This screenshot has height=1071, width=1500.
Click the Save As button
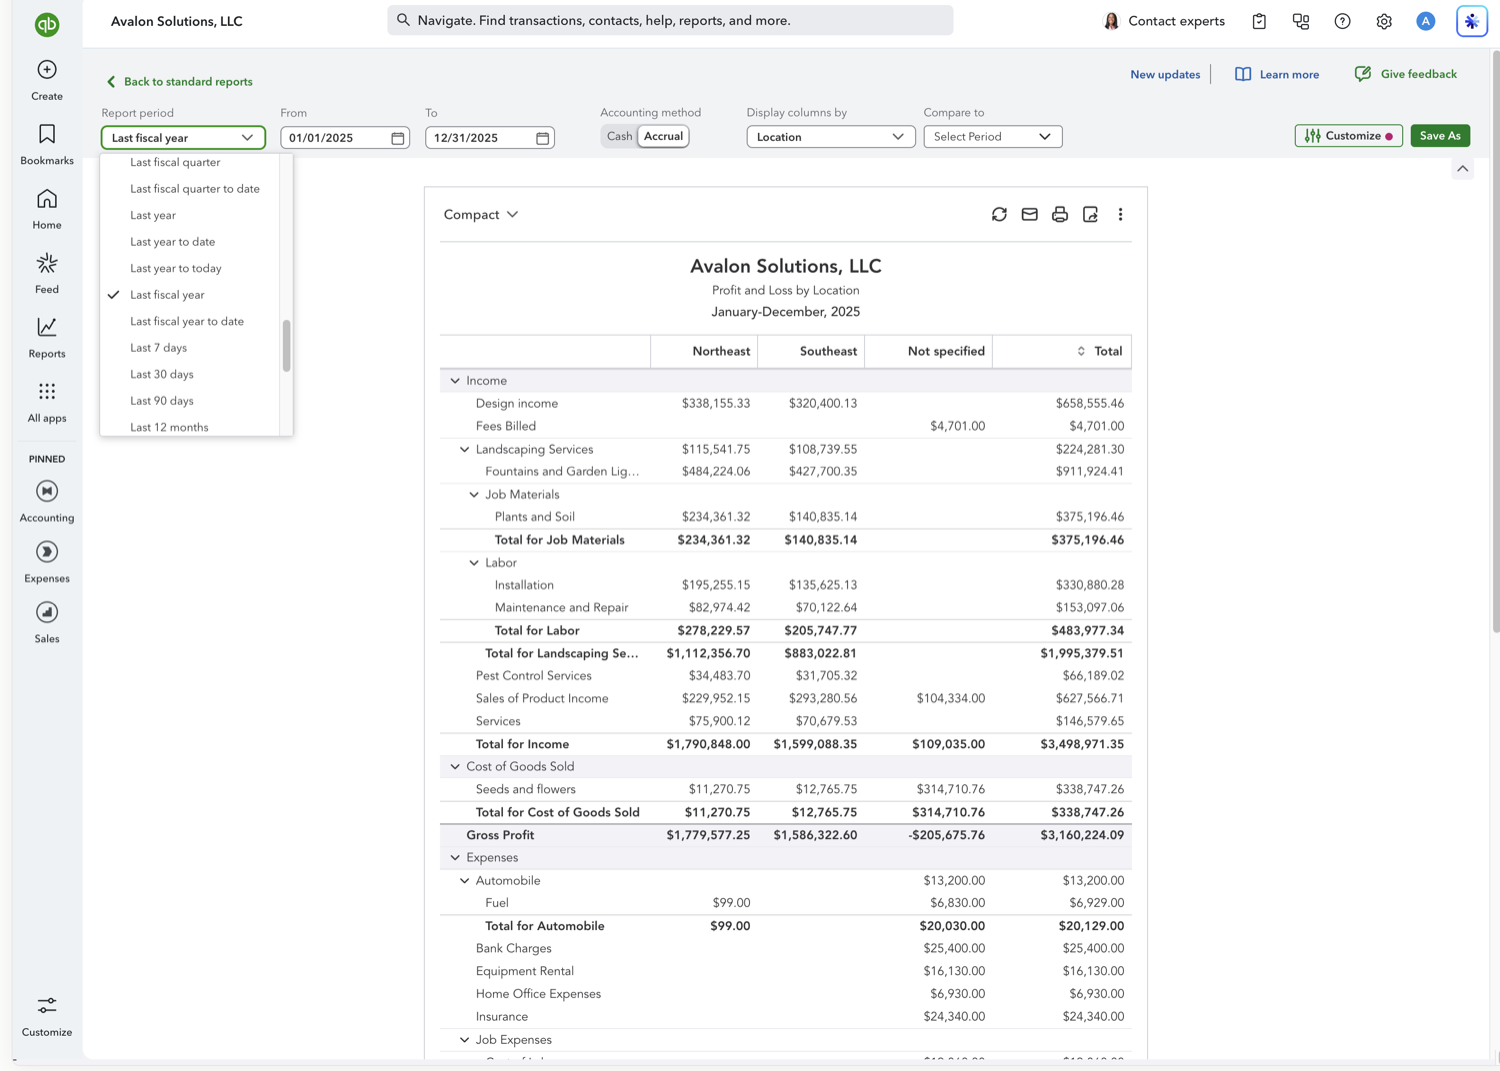(1440, 136)
